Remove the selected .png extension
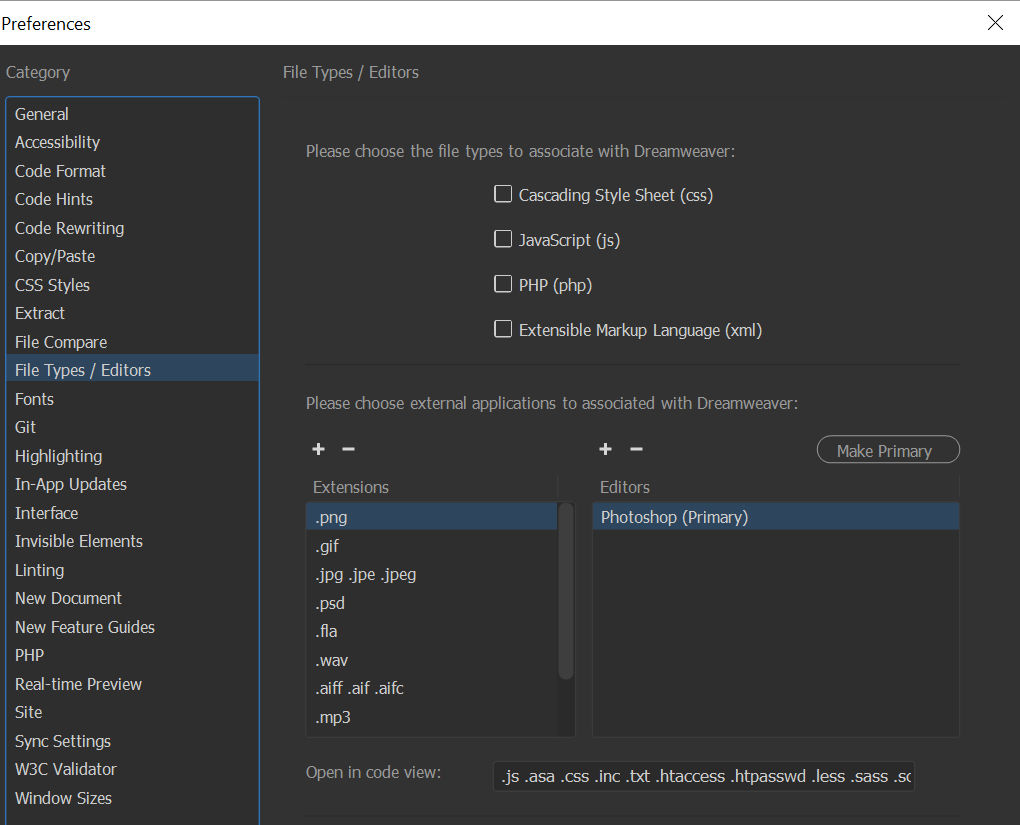The image size is (1020, 825). tap(348, 449)
